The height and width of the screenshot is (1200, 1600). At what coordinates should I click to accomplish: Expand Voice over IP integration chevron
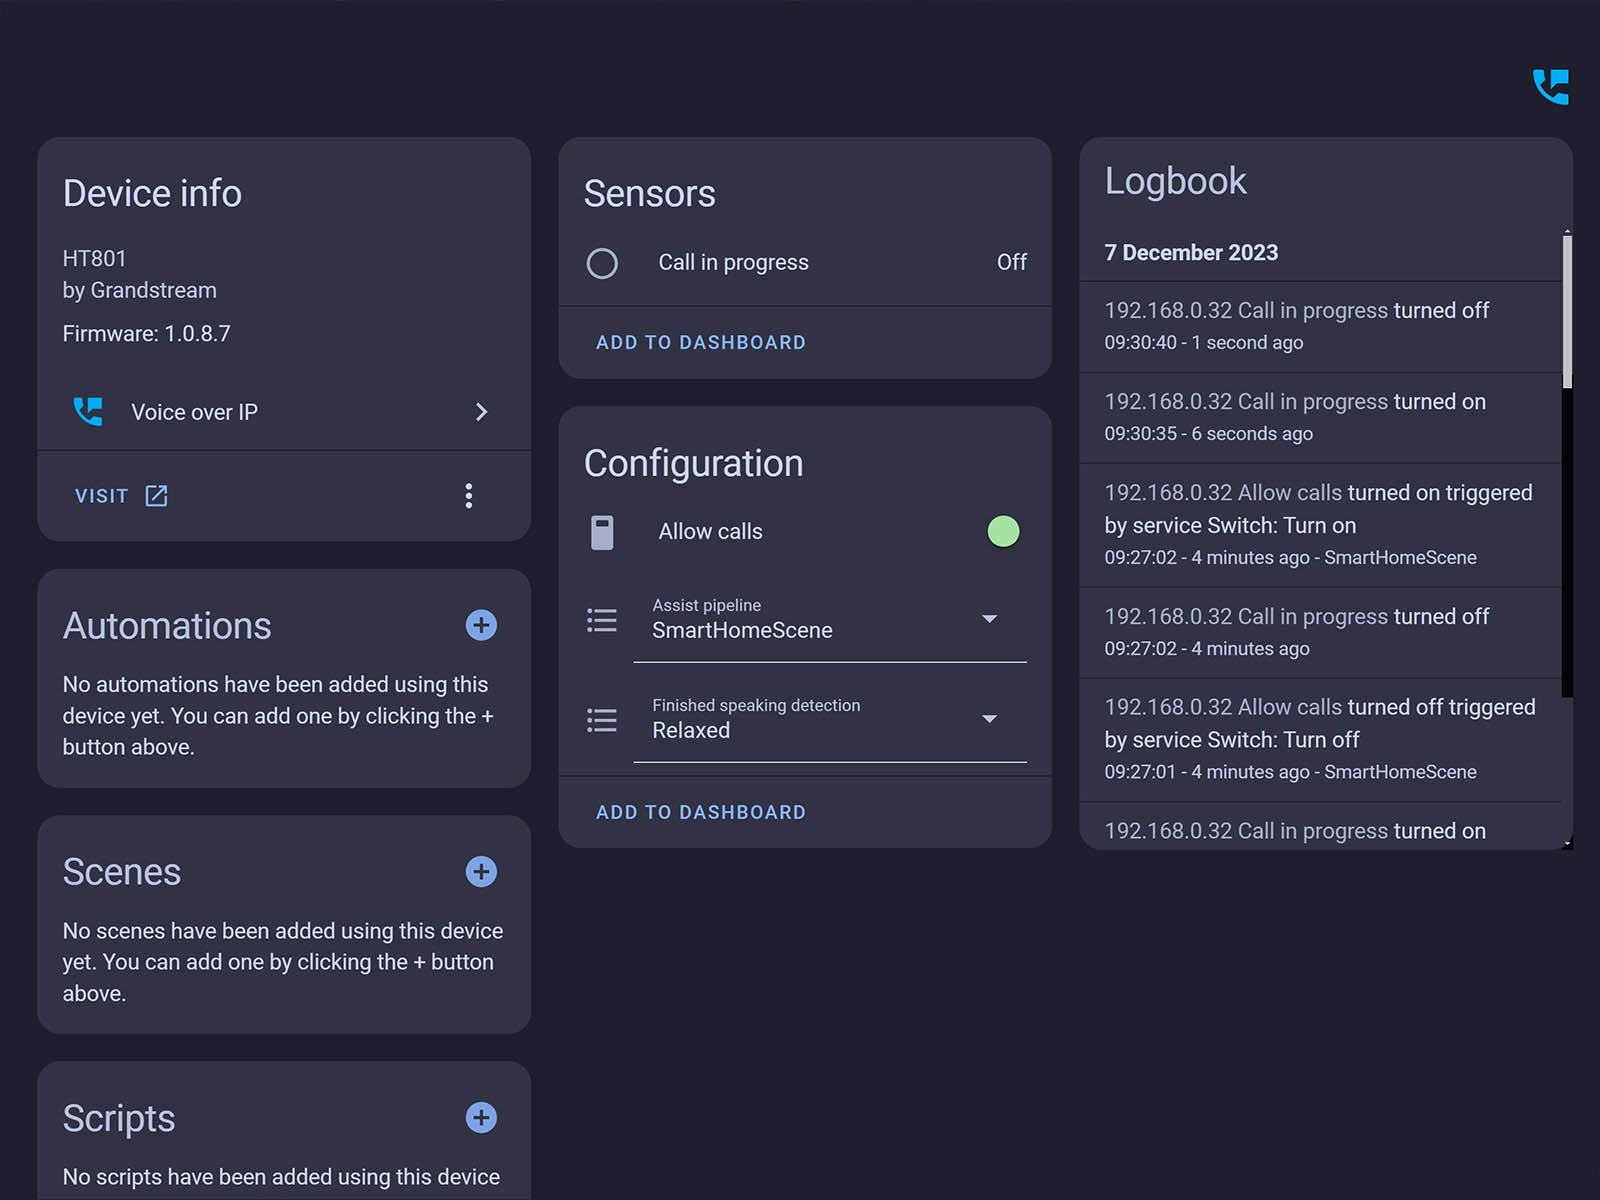click(x=481, y=412)
